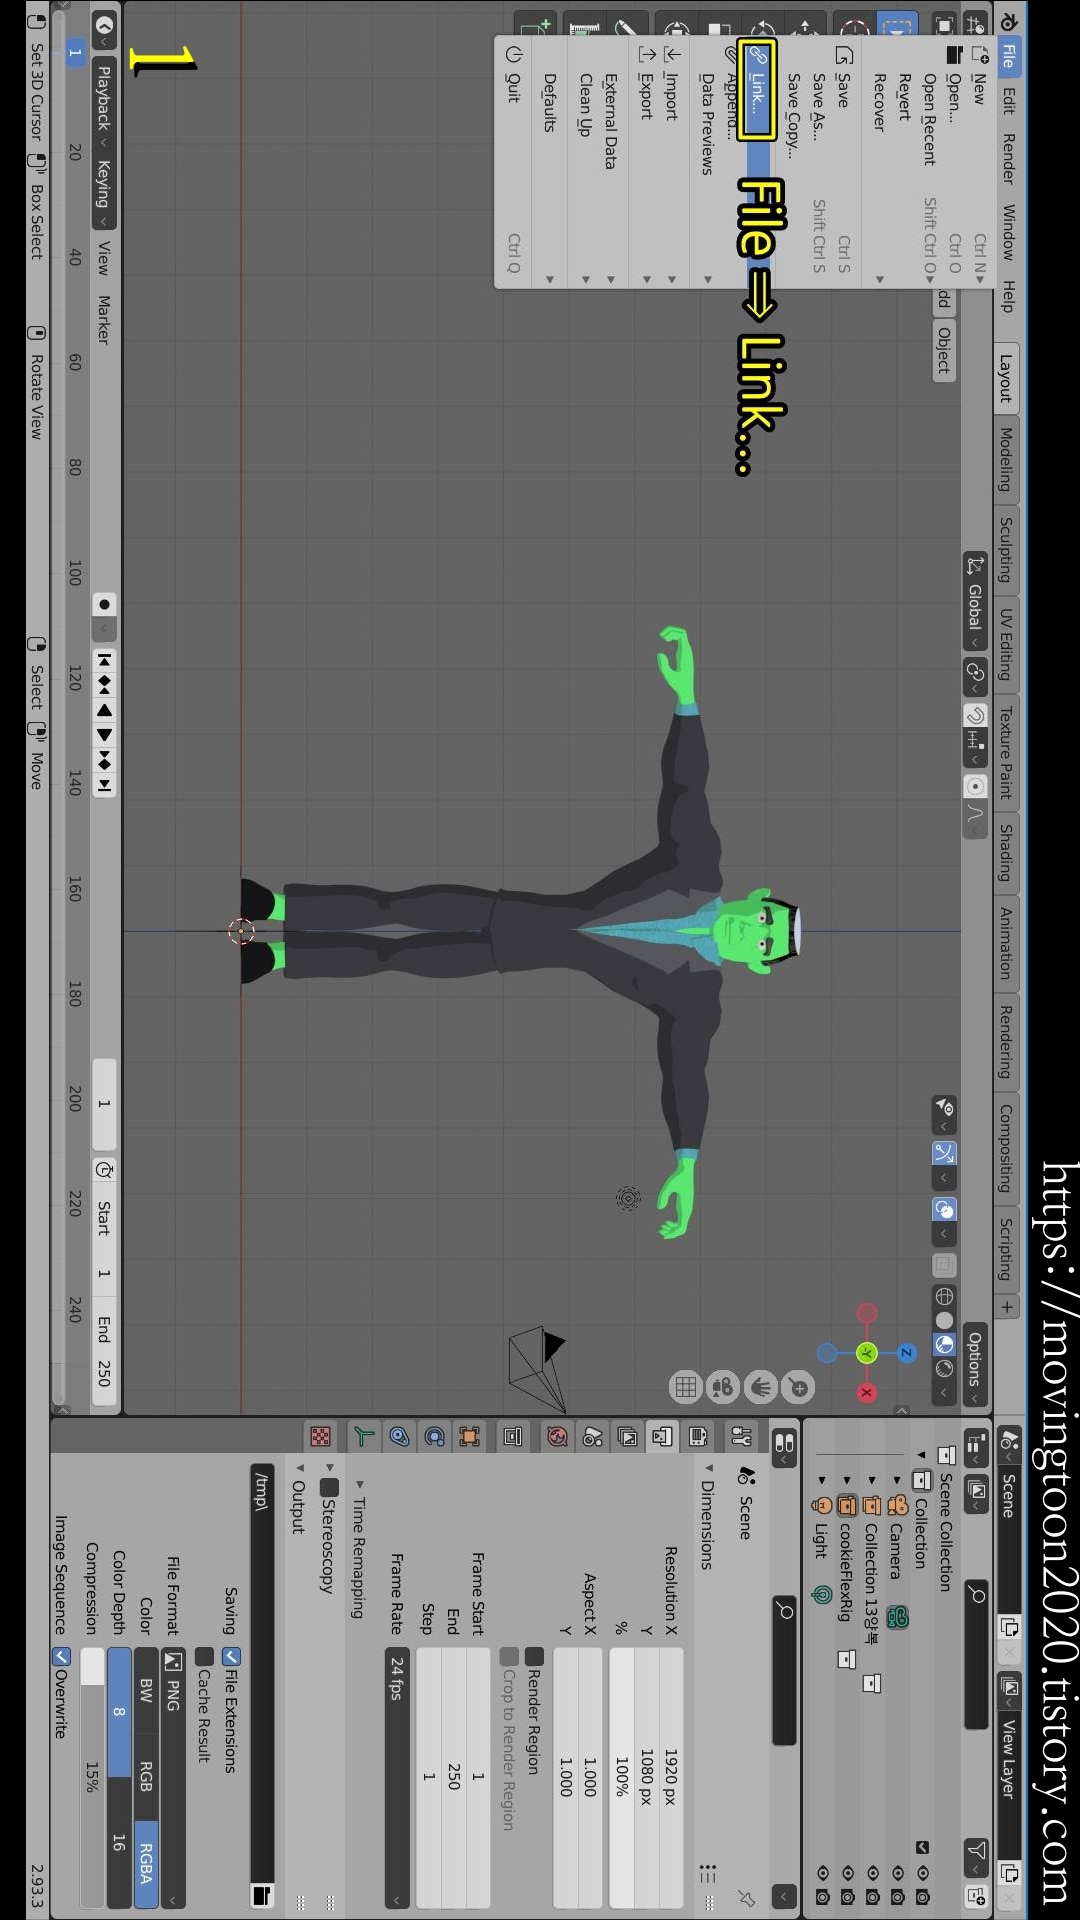Open the World properties tab

tap(557, 1437)
